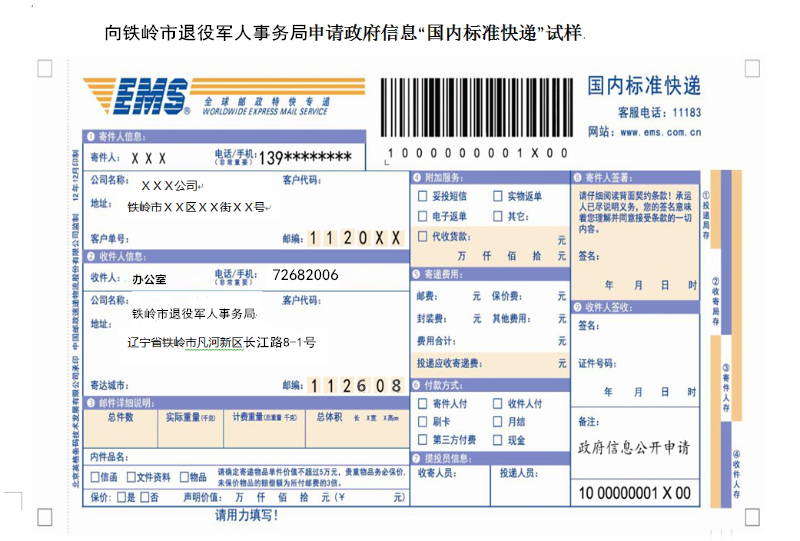Click the sender phone number field
This screenshot has height=541, width=800.
(305, 158)
